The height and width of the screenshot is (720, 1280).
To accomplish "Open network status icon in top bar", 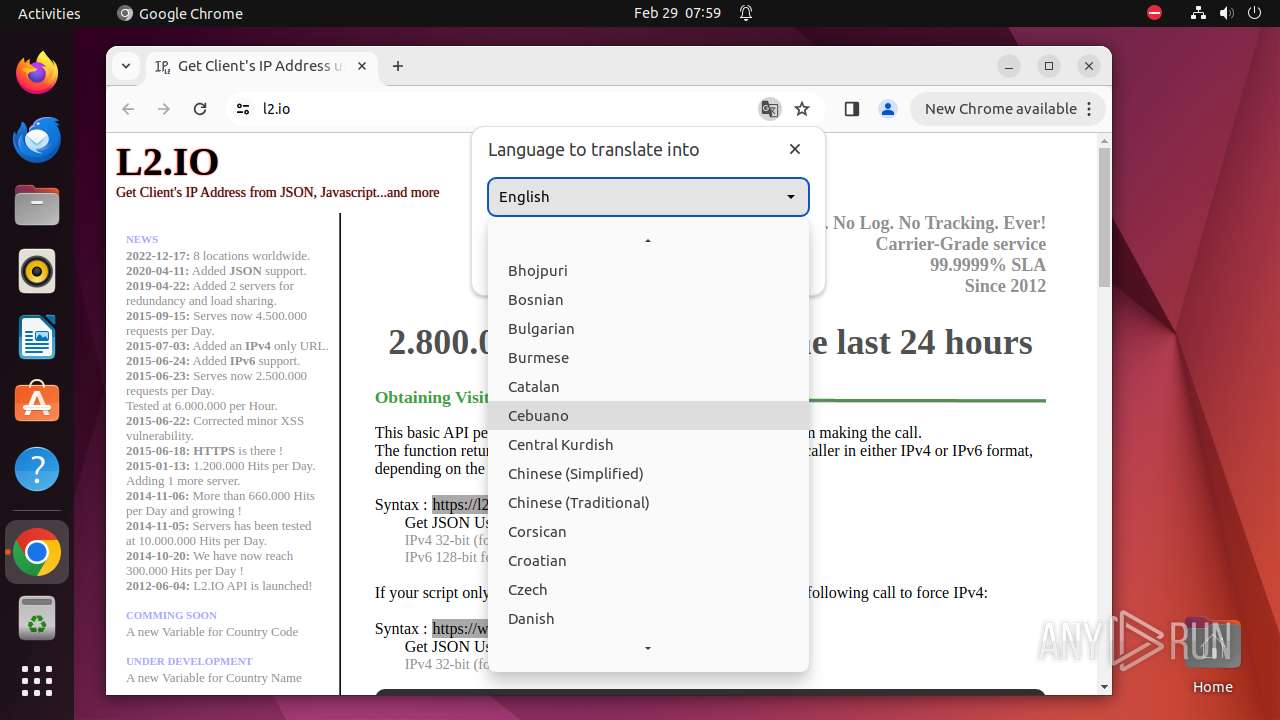I will [x=1199, y=13].
